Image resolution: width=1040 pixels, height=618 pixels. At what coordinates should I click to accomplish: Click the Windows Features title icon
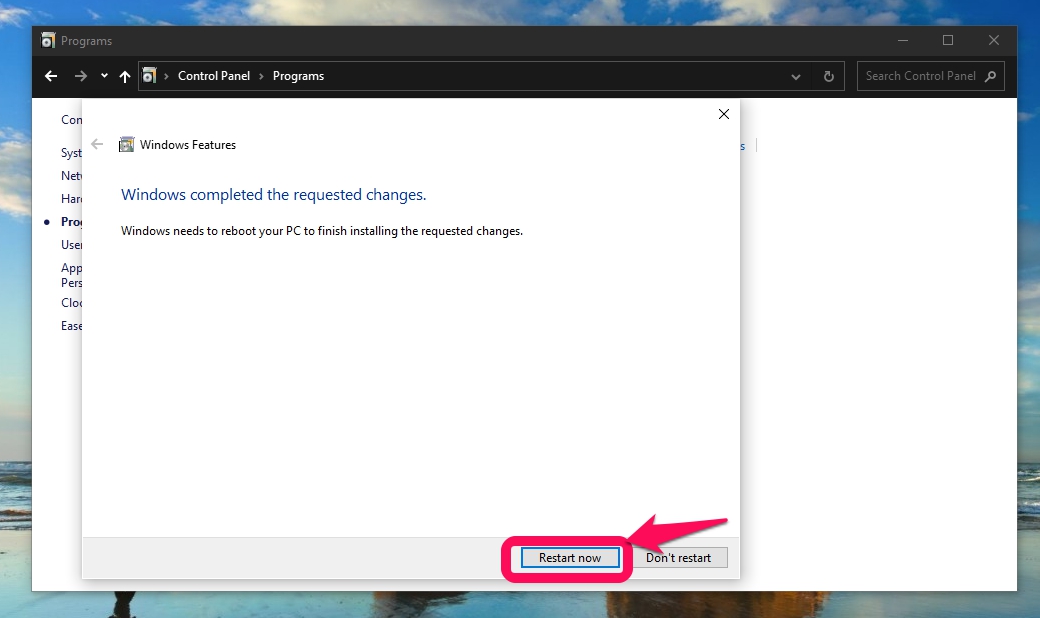pos(126,145)
